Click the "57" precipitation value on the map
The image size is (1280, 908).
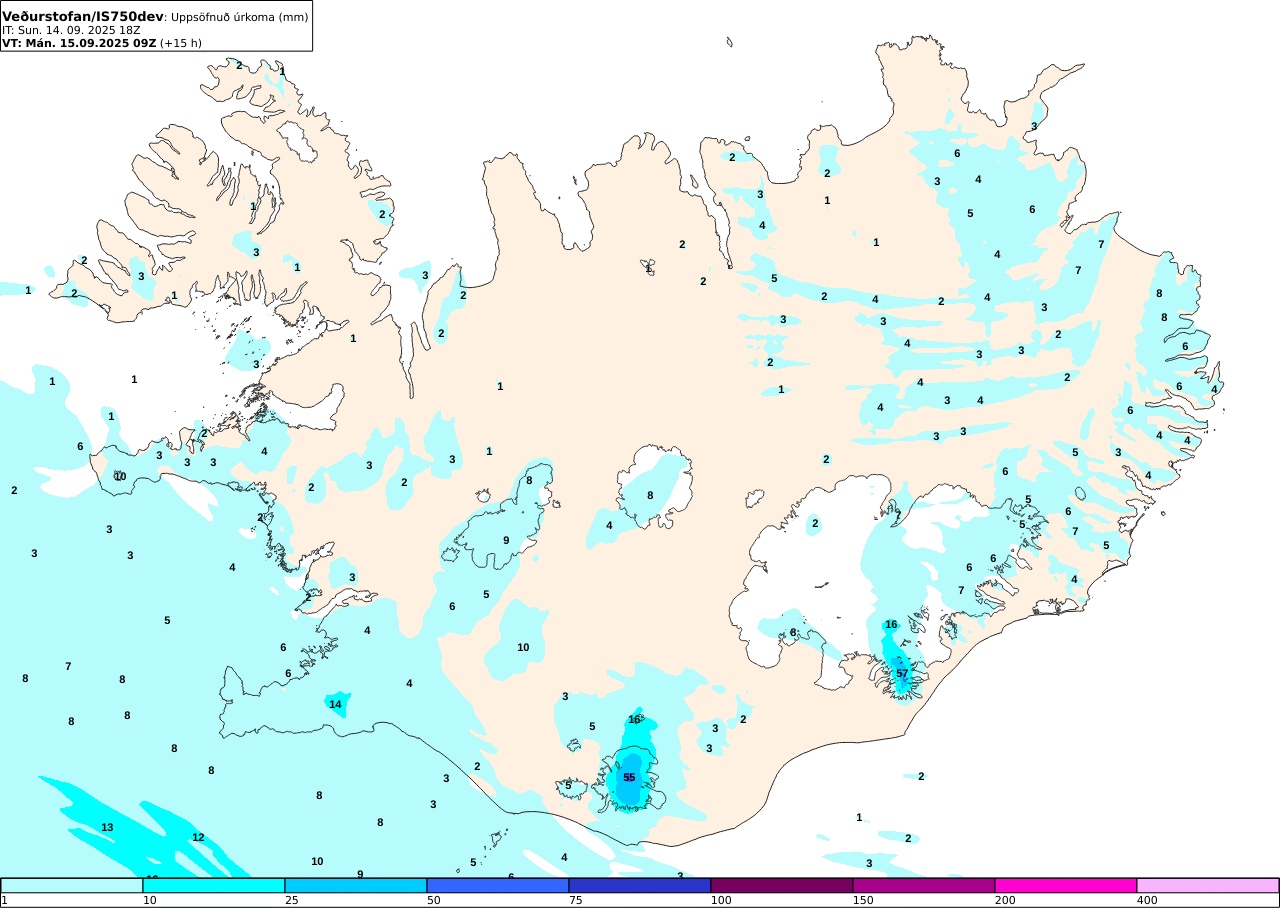(x=902, y=674)
